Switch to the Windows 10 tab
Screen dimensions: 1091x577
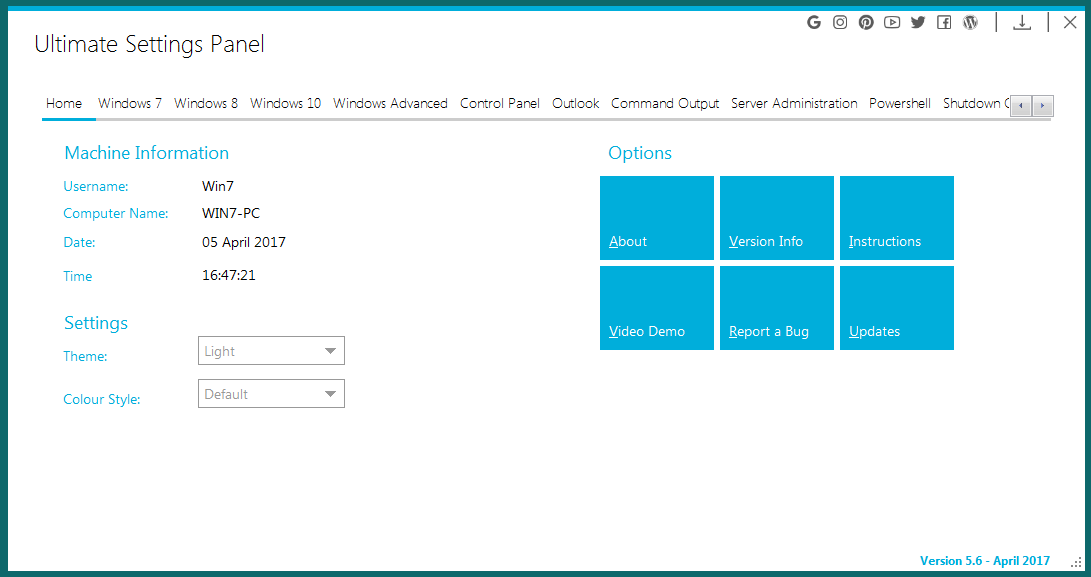(x=285, y=103)
